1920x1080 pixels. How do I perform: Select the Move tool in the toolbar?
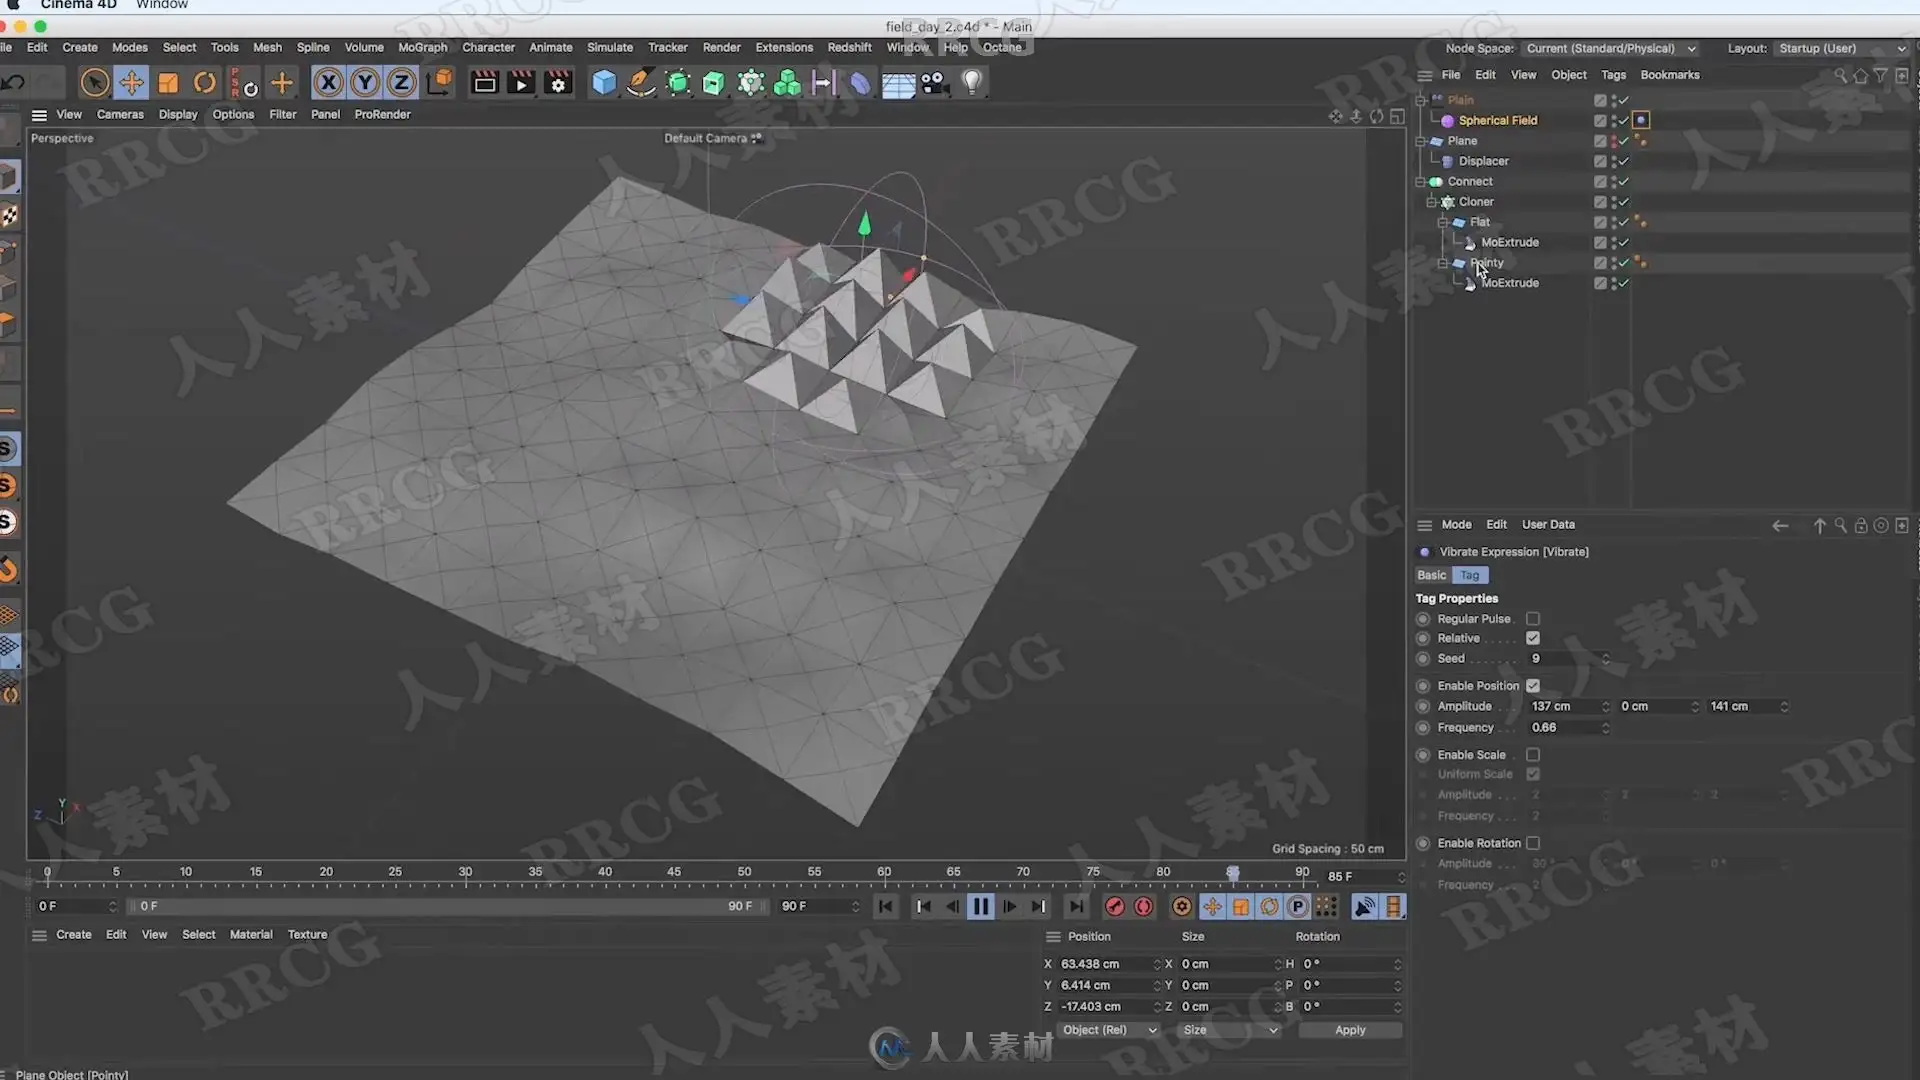tap(131, 83)
